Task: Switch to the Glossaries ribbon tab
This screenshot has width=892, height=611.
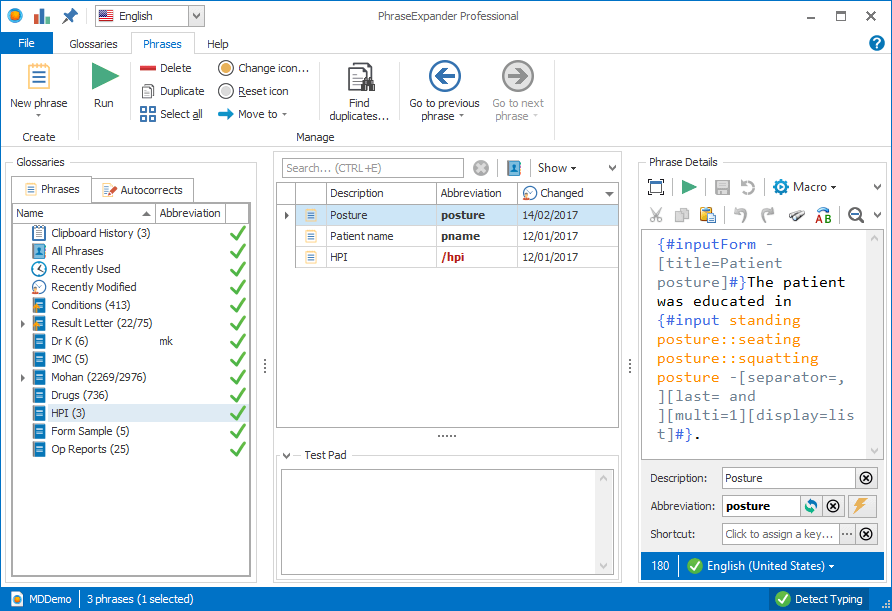Action: 93,44
